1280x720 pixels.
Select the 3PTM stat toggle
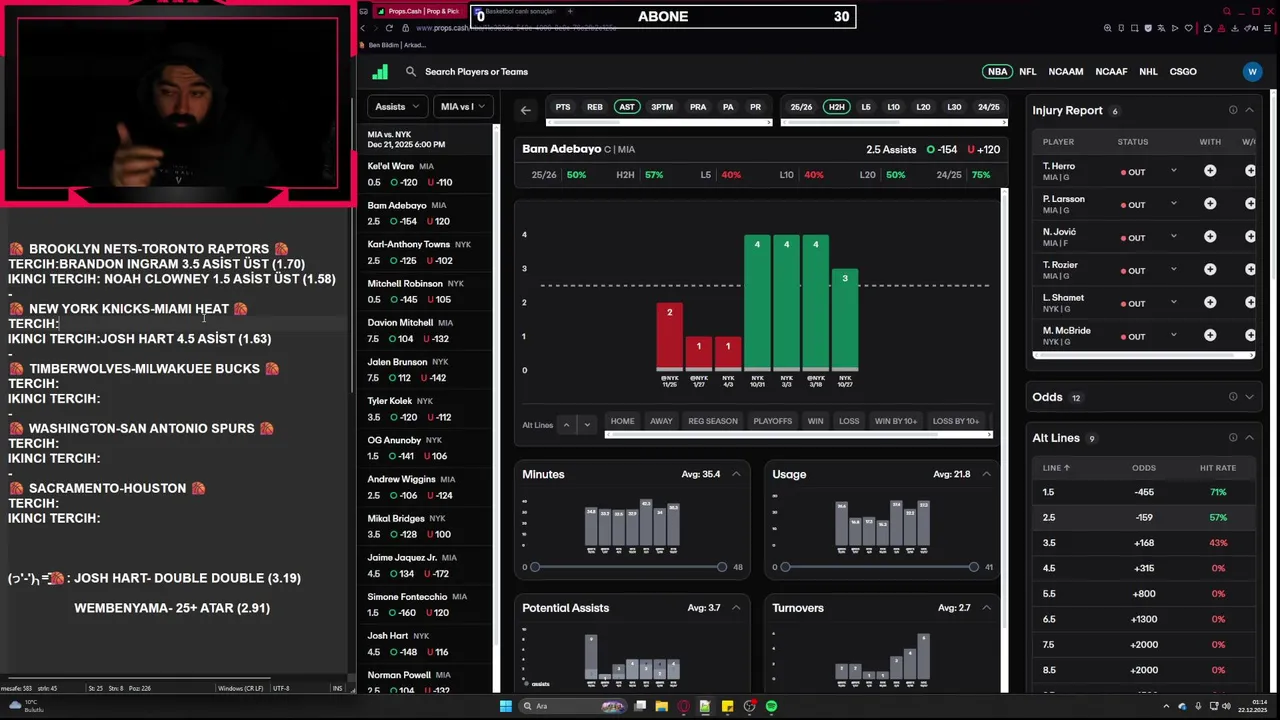pos(662,107)
